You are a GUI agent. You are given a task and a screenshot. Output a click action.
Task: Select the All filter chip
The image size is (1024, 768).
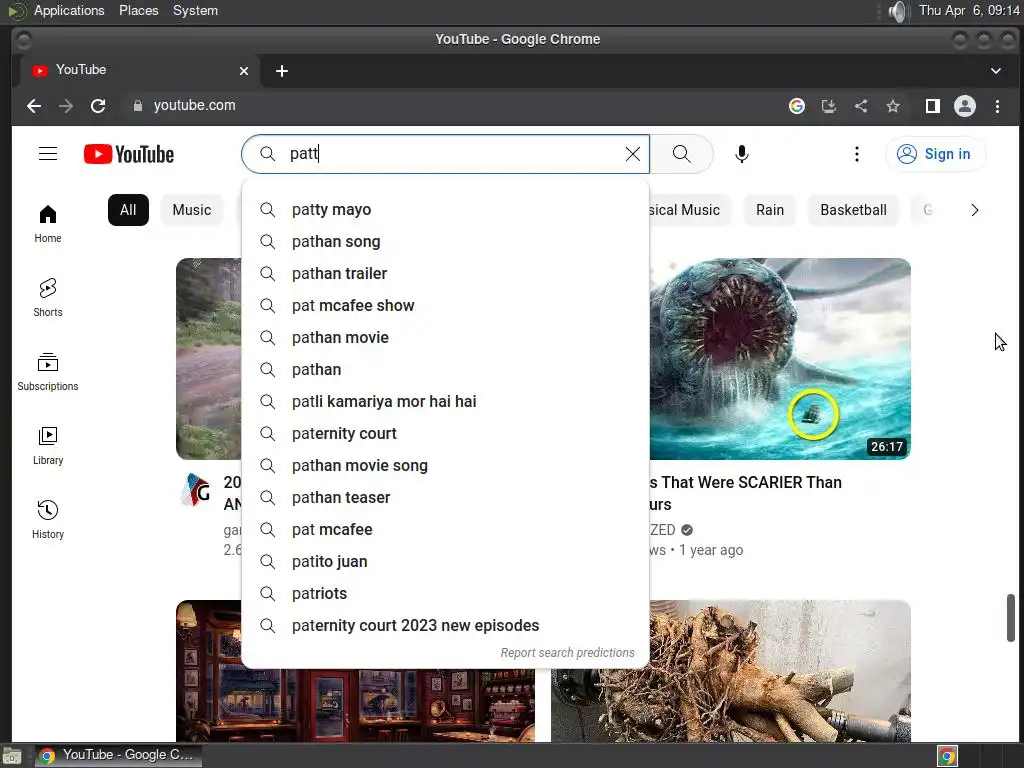point(128,210)
